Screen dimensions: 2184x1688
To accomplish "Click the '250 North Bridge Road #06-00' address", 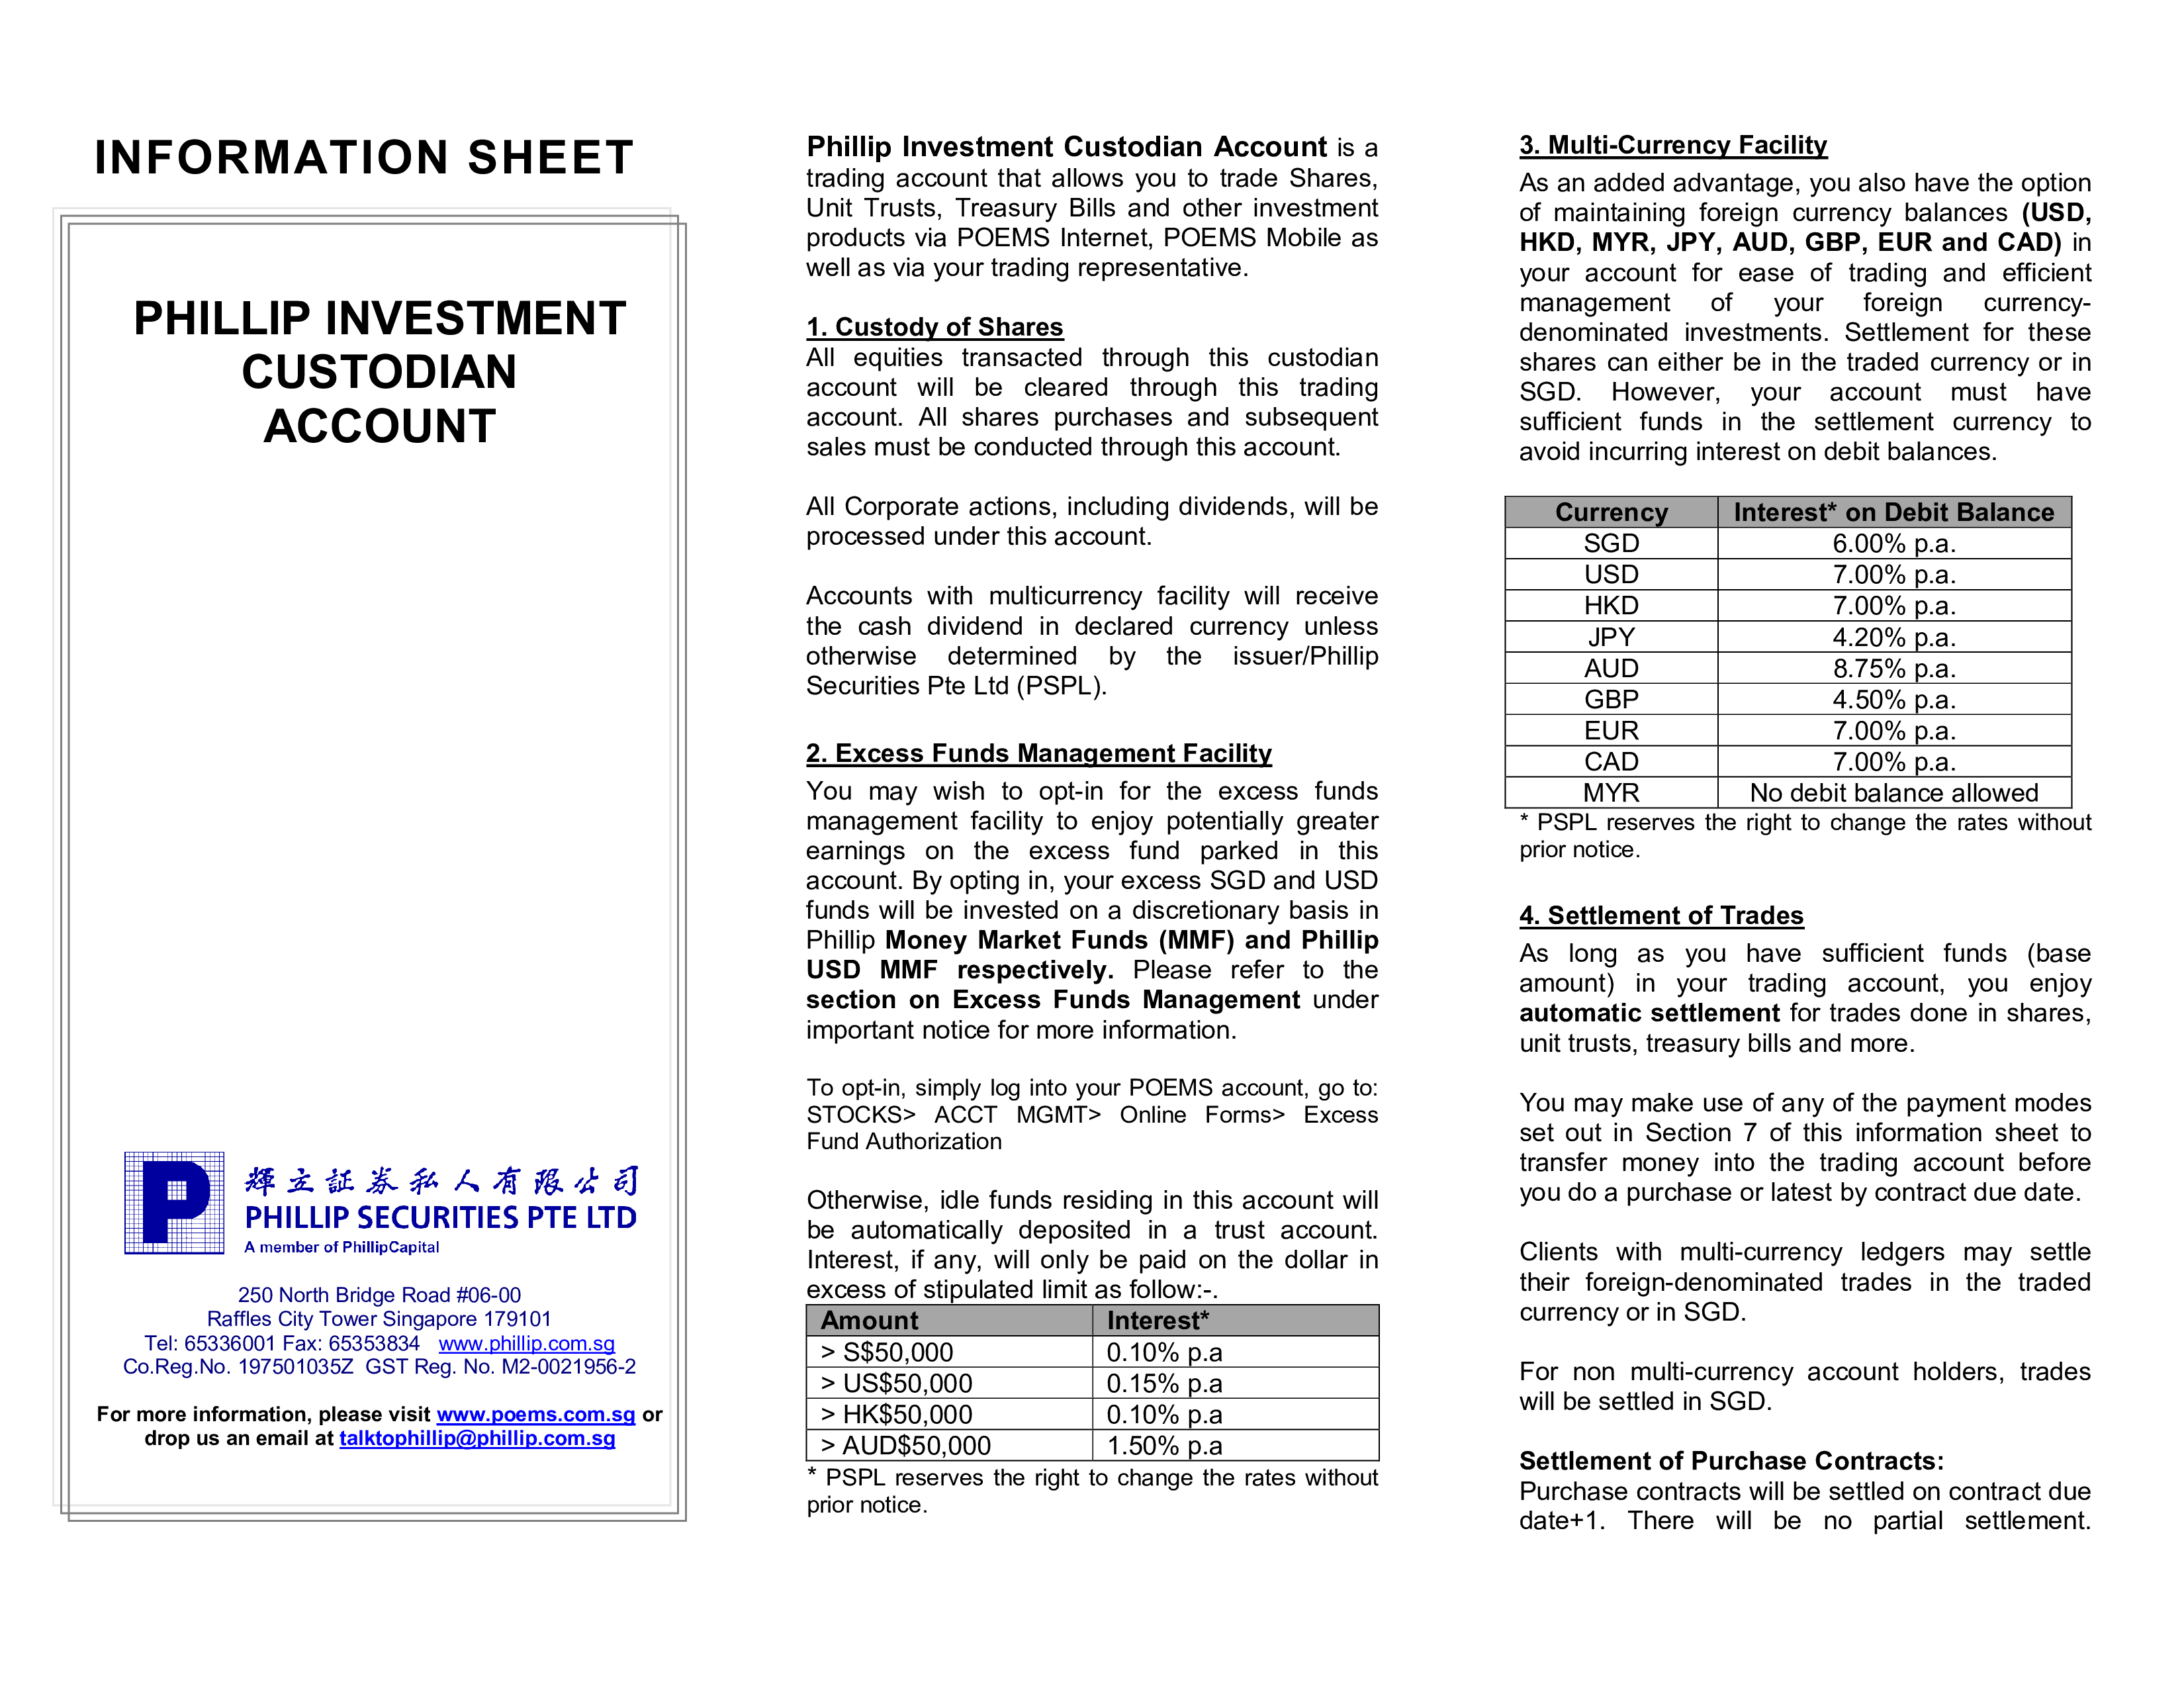I will pyautogui.click(x=379, y=1295).
